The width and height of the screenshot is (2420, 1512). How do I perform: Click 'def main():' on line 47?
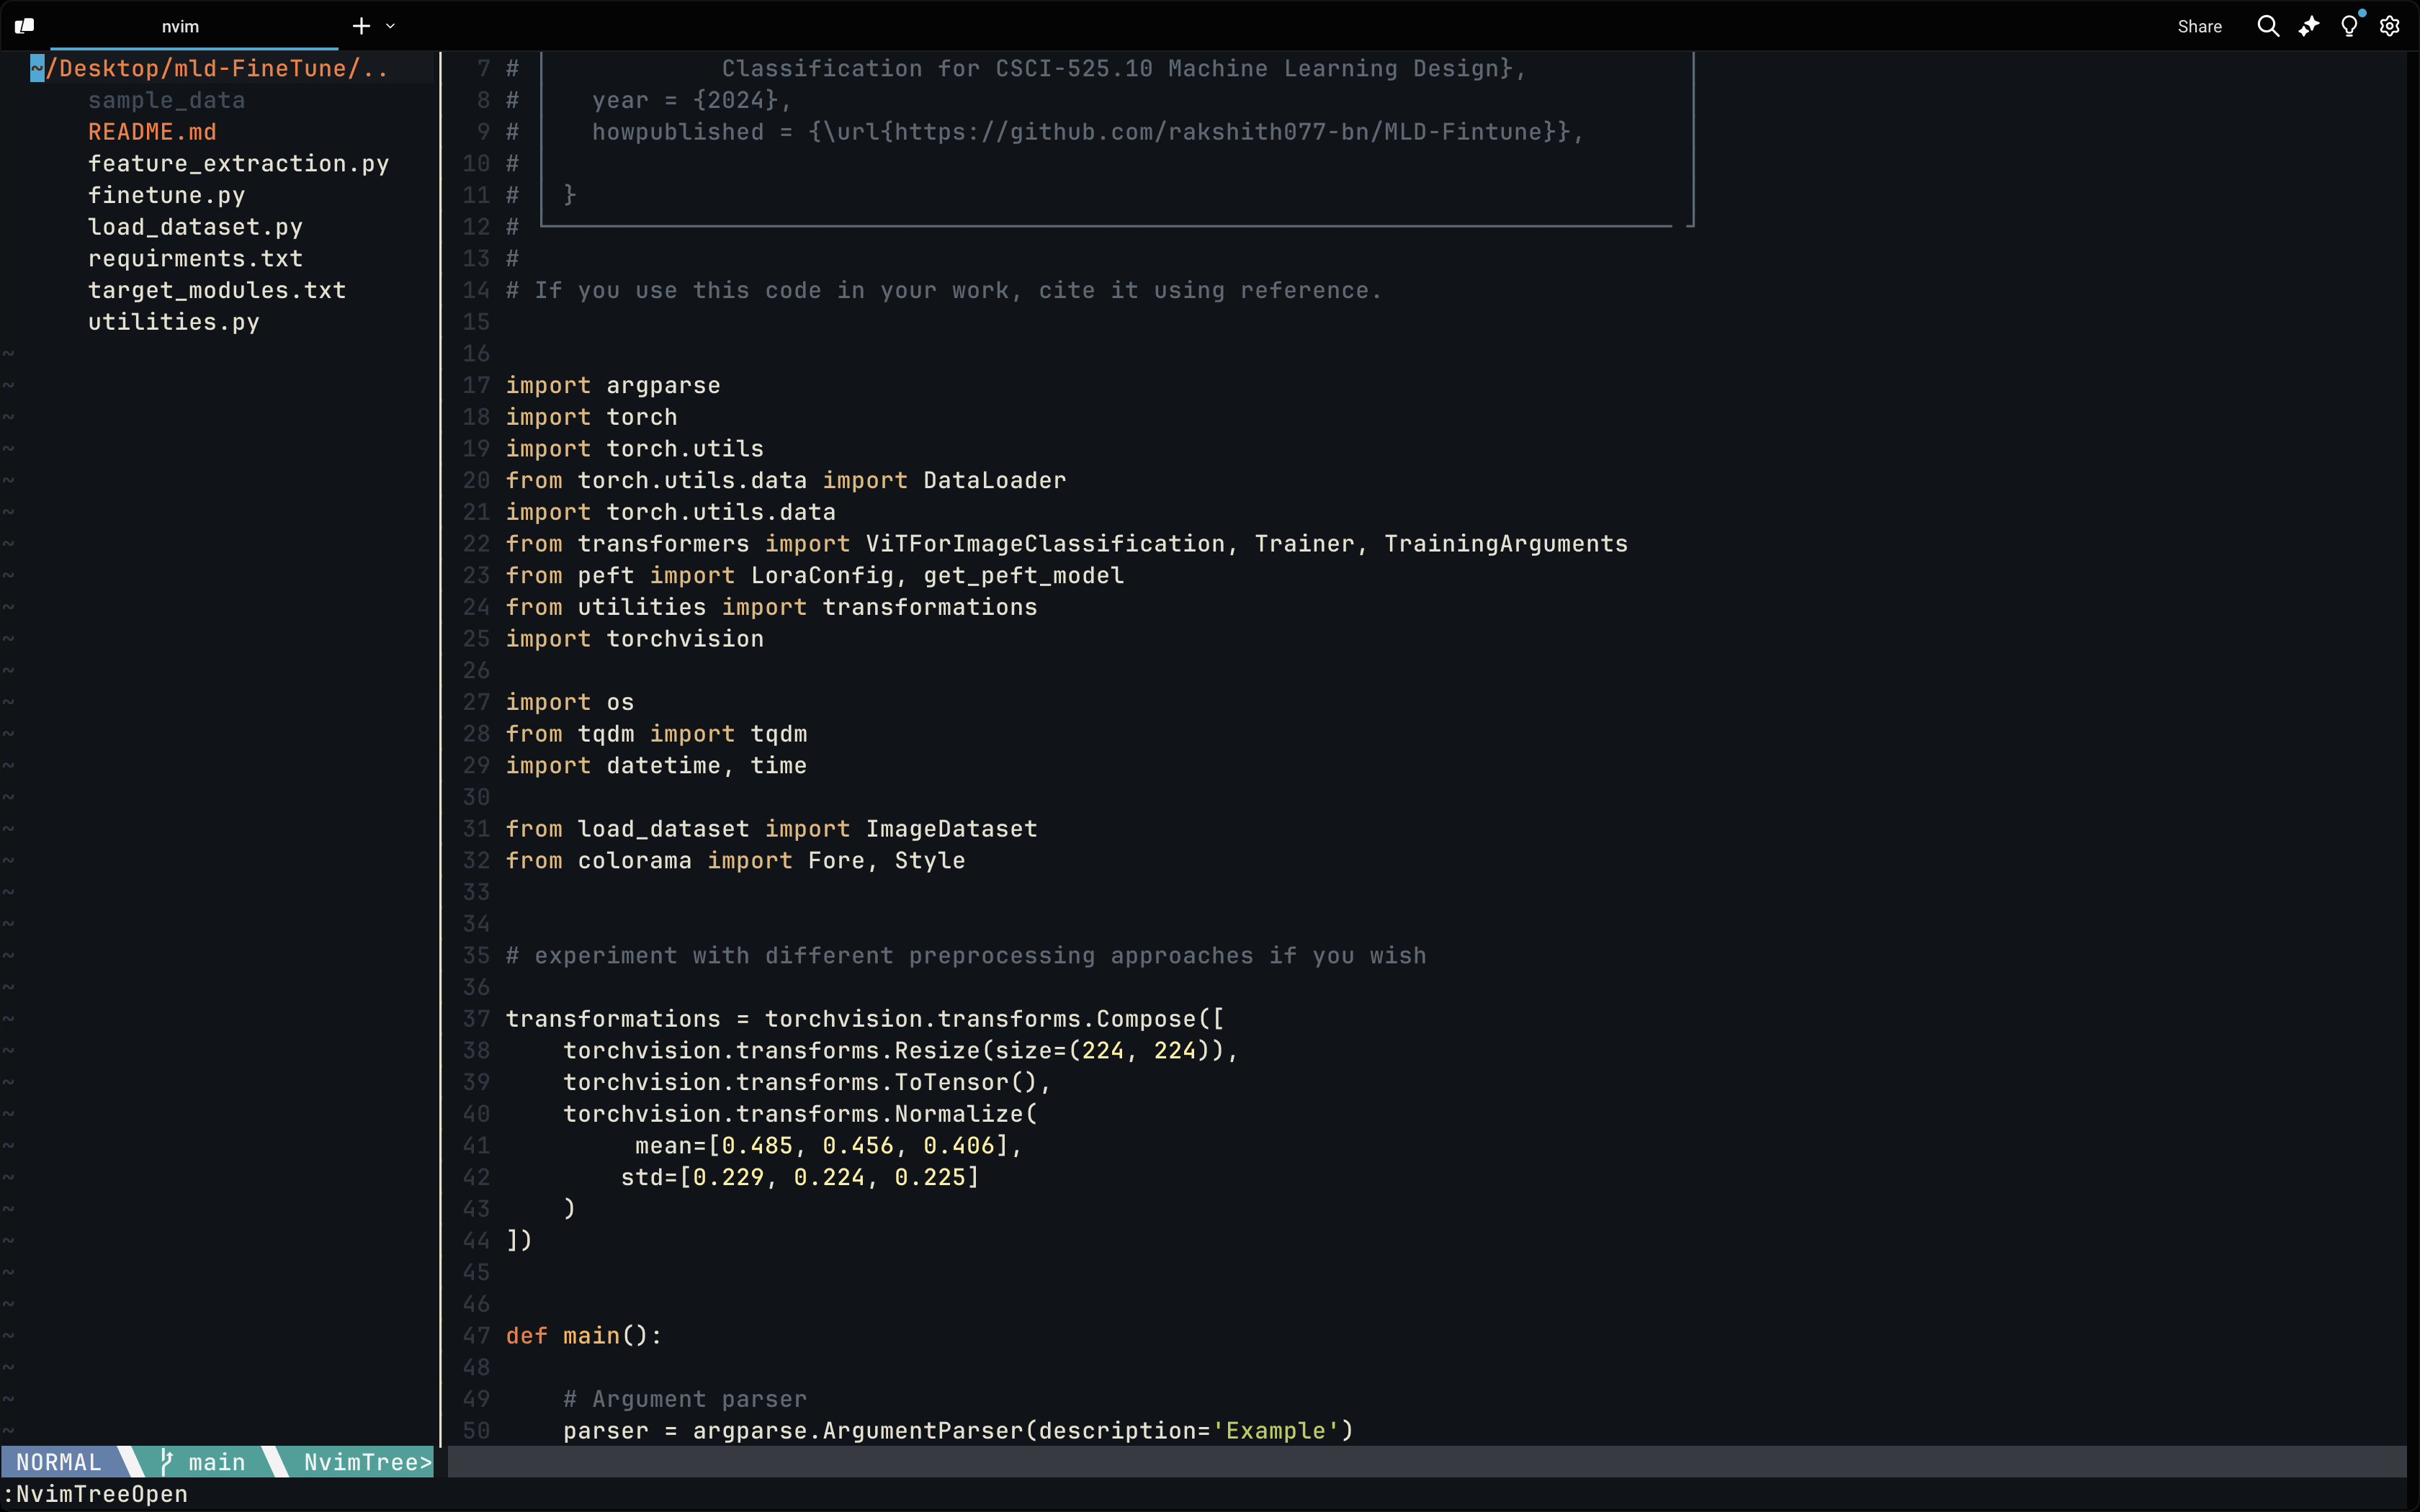point(584,1336)
